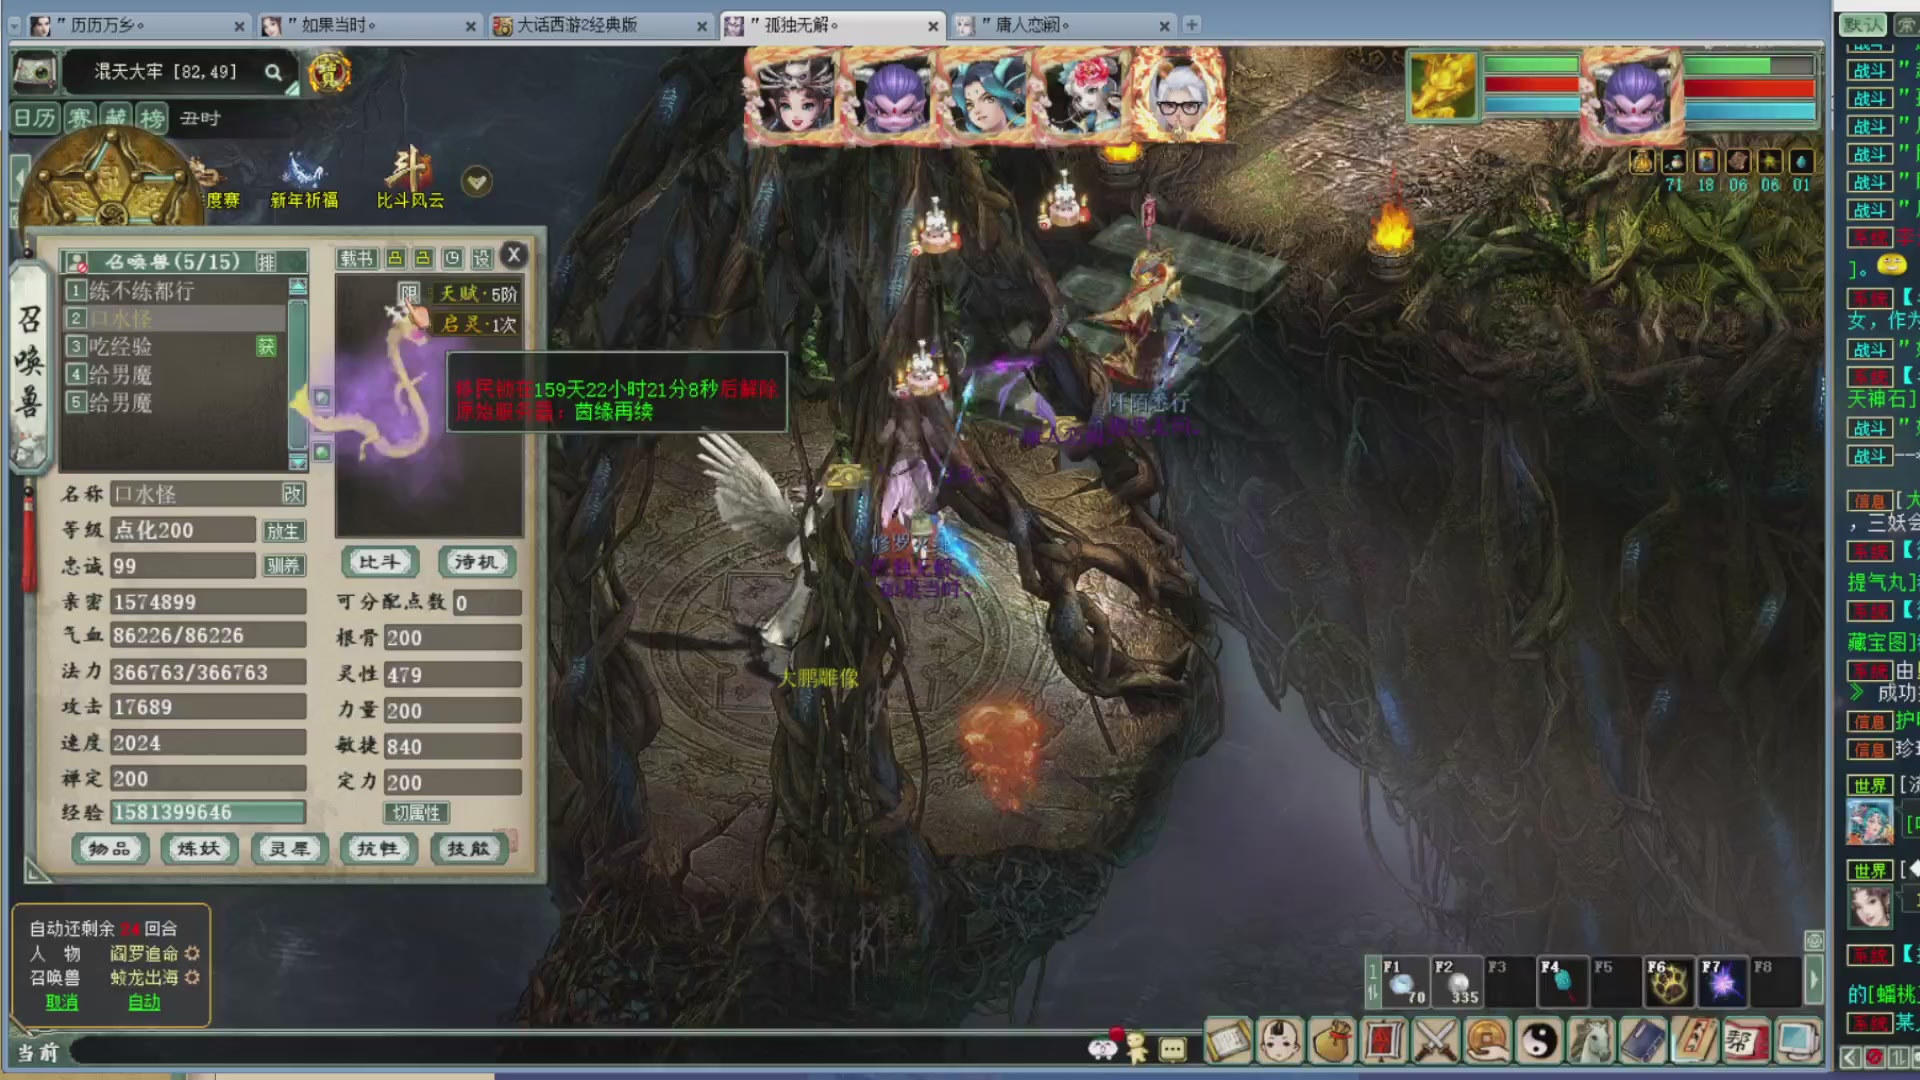Screen dimensions: 1920x1080
Task: Click the crossed swords combat icon
Action: tap(1436, 1041)
